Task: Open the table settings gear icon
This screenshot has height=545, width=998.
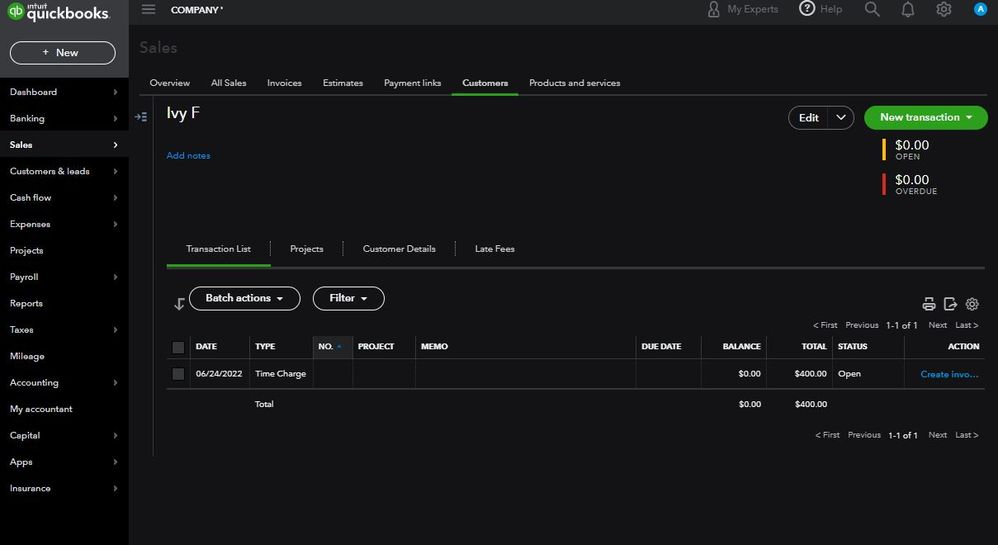Action: pos(972,304)
